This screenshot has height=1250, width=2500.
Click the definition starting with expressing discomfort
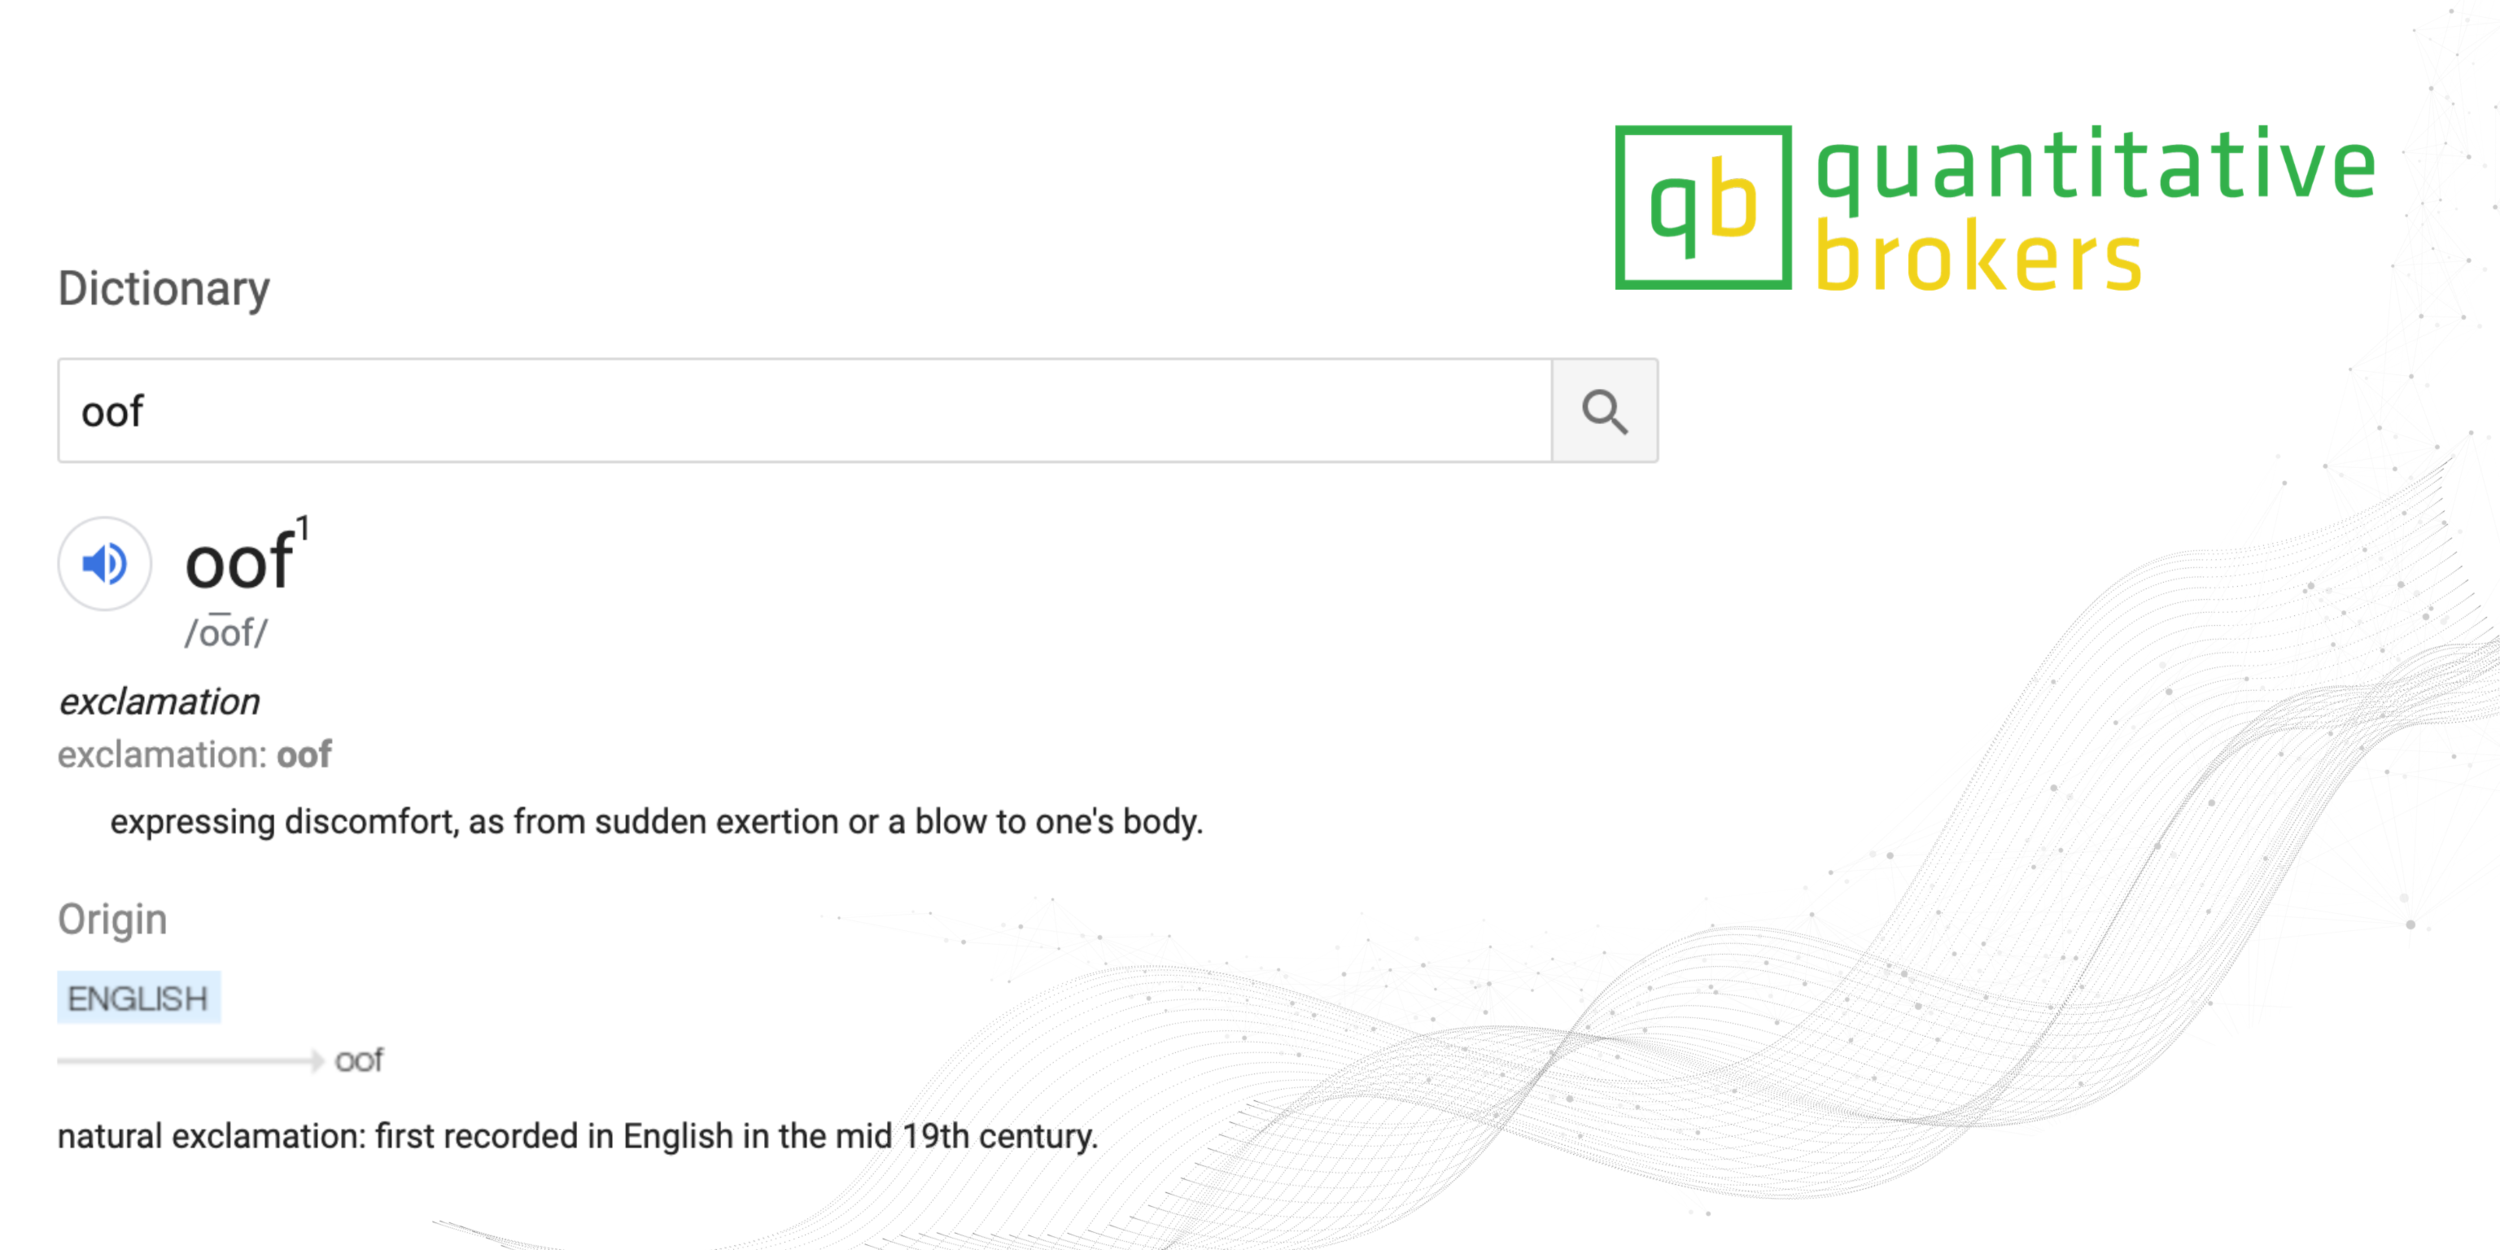(x=656, y=822)
